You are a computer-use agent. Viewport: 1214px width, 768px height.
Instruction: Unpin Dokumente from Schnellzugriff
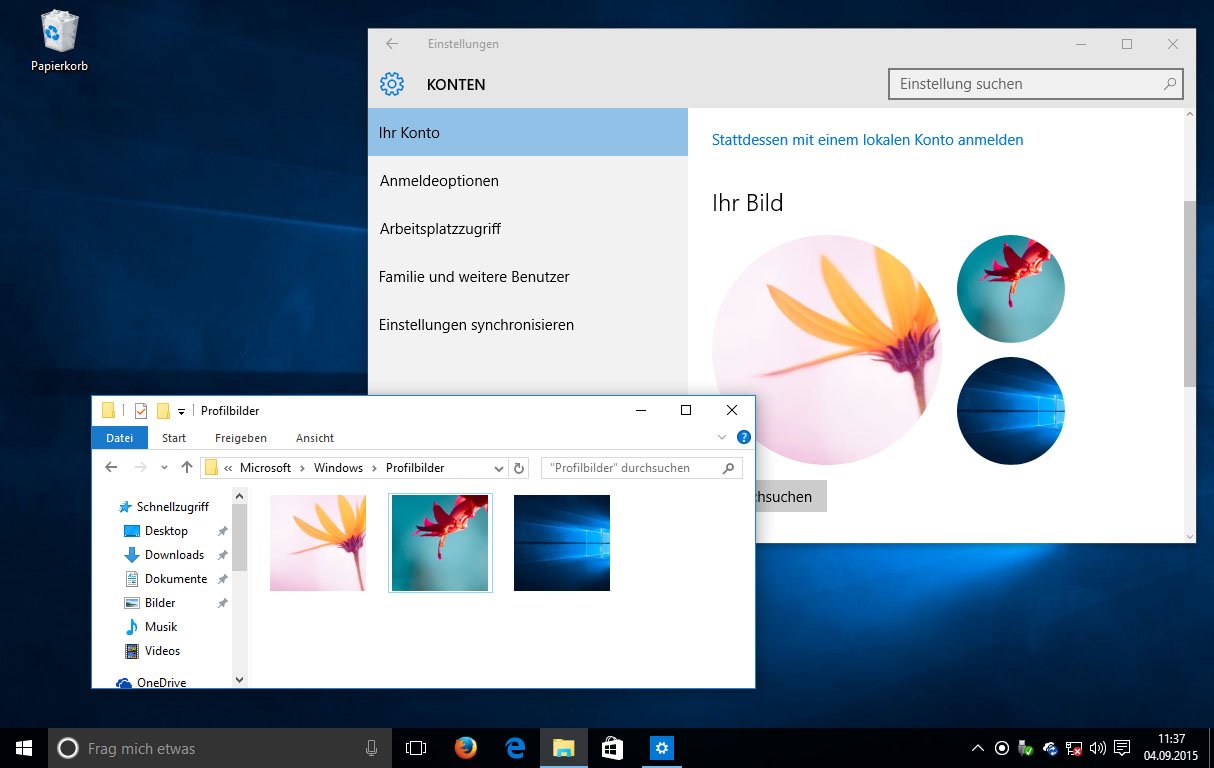[222, 578]
